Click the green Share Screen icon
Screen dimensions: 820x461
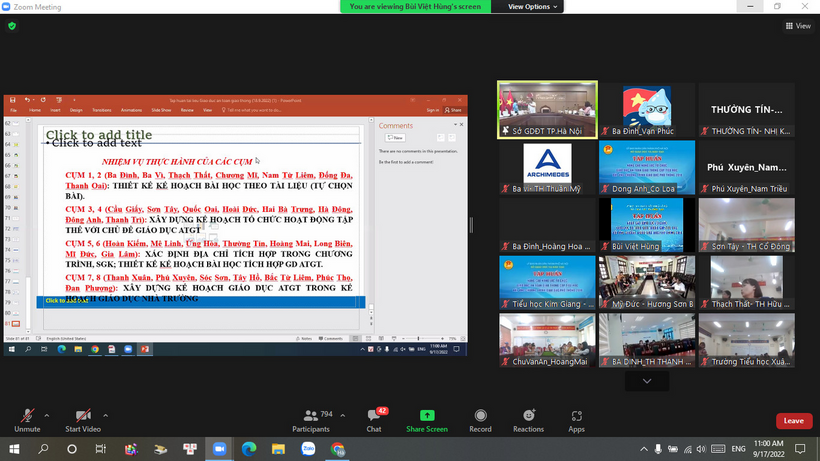(x=427, y=415)
